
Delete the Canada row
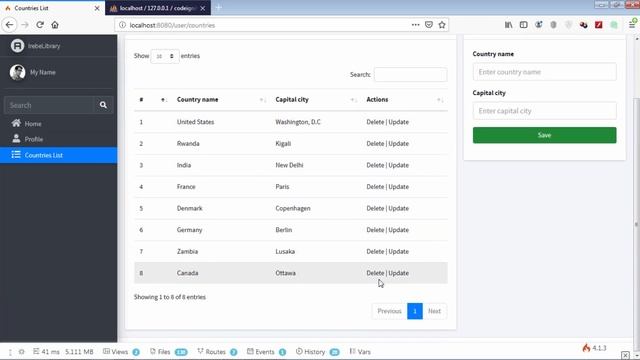[375, 273]
